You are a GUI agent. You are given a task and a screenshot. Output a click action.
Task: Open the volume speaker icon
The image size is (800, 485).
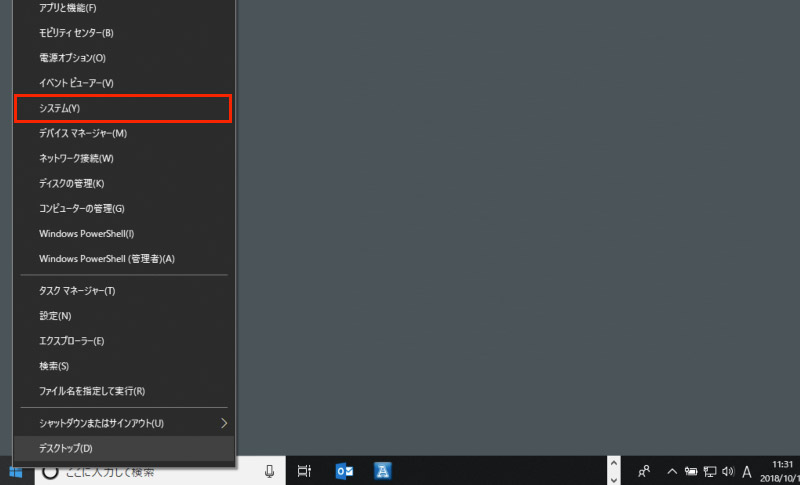[x=728, y=472]
